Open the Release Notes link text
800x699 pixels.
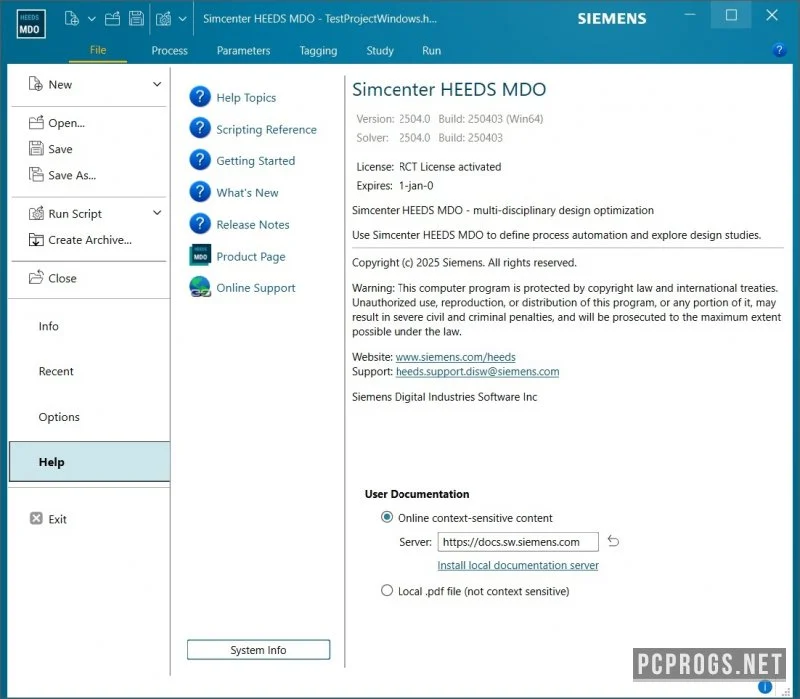coord(253,224)
